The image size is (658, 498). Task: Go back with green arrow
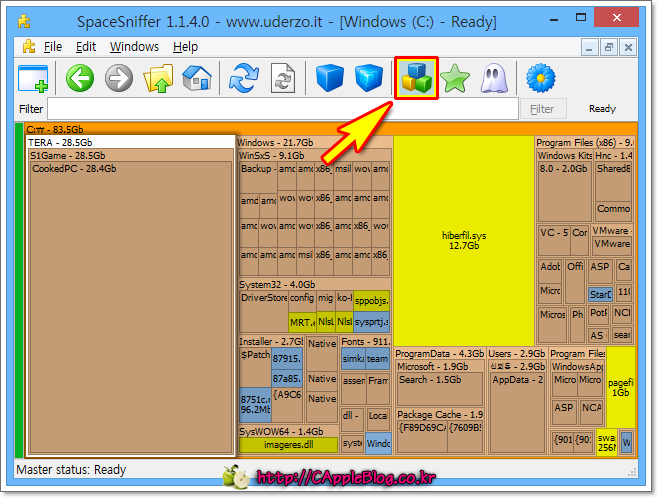(80, 78)
